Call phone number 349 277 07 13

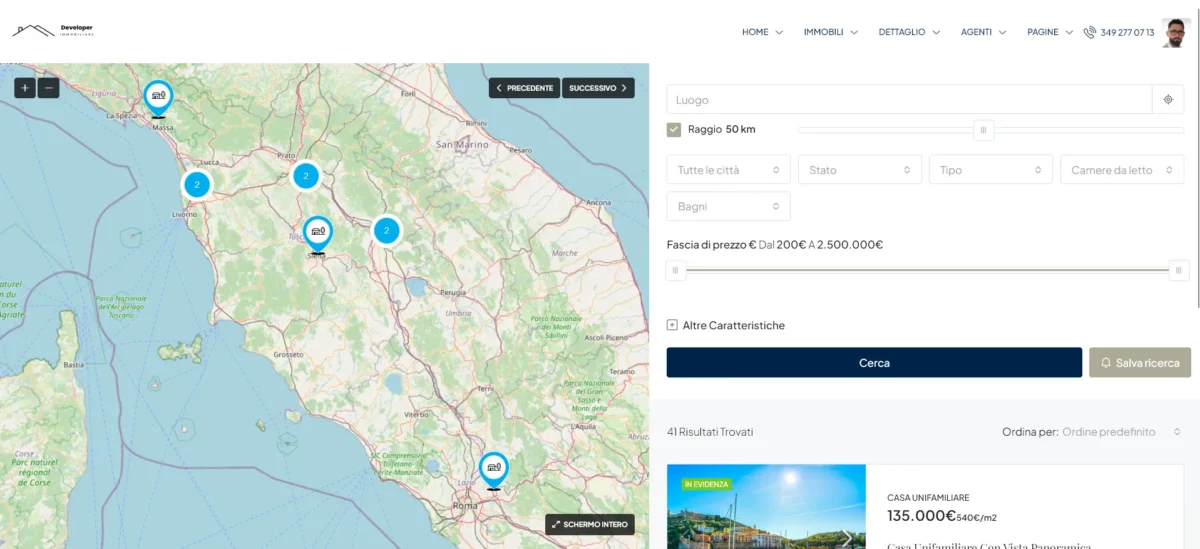pos(1127,32)
